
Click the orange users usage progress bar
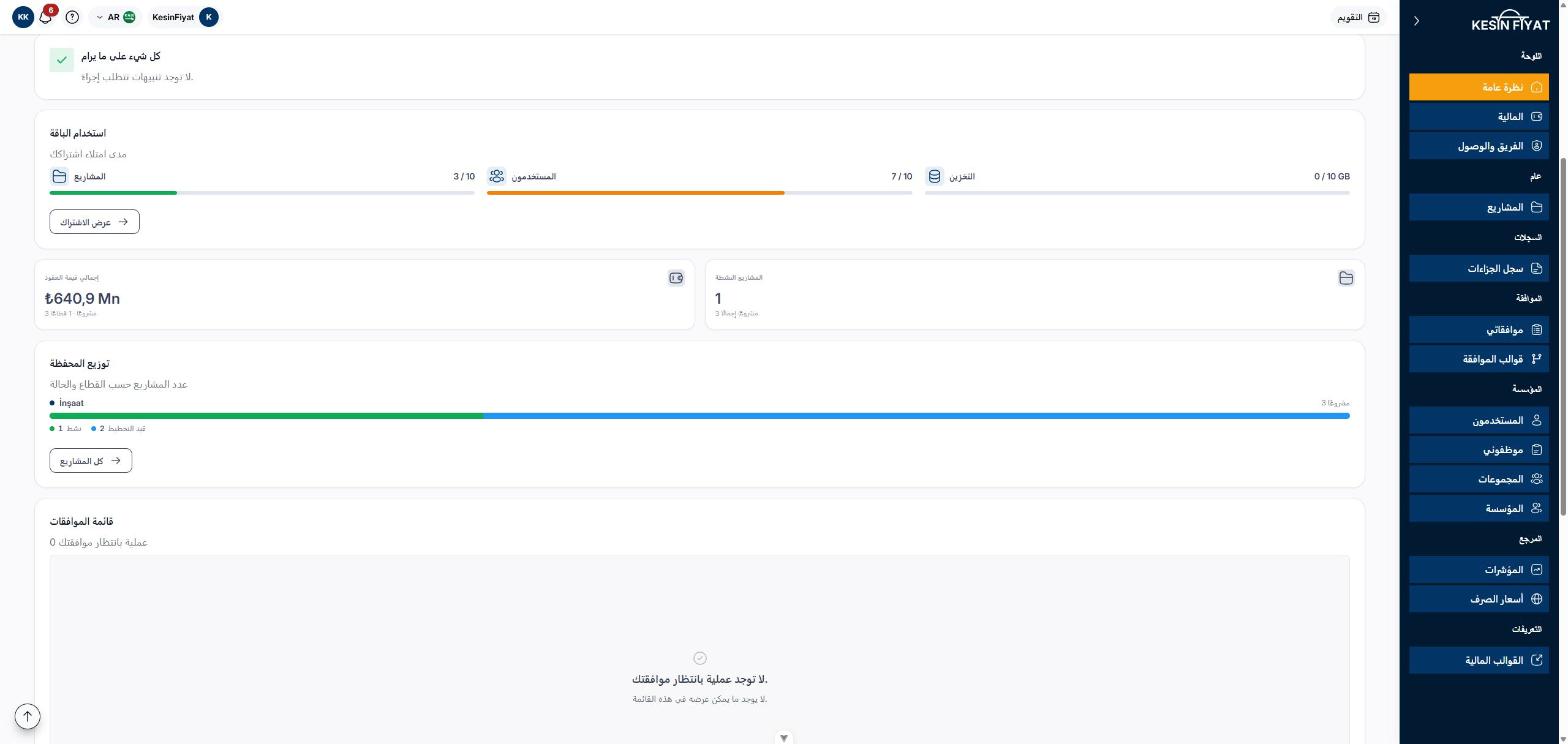[636, 193]
